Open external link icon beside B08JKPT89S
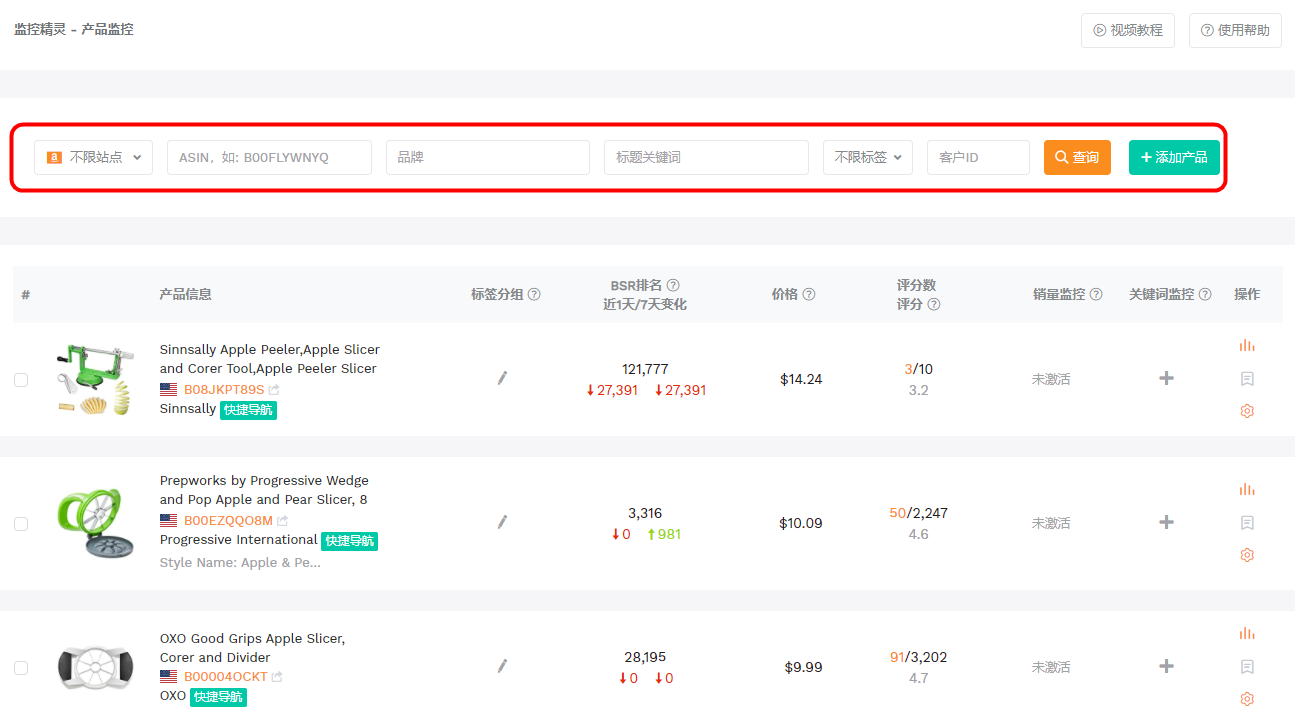The image size is (1295, 722). (274, 390)
